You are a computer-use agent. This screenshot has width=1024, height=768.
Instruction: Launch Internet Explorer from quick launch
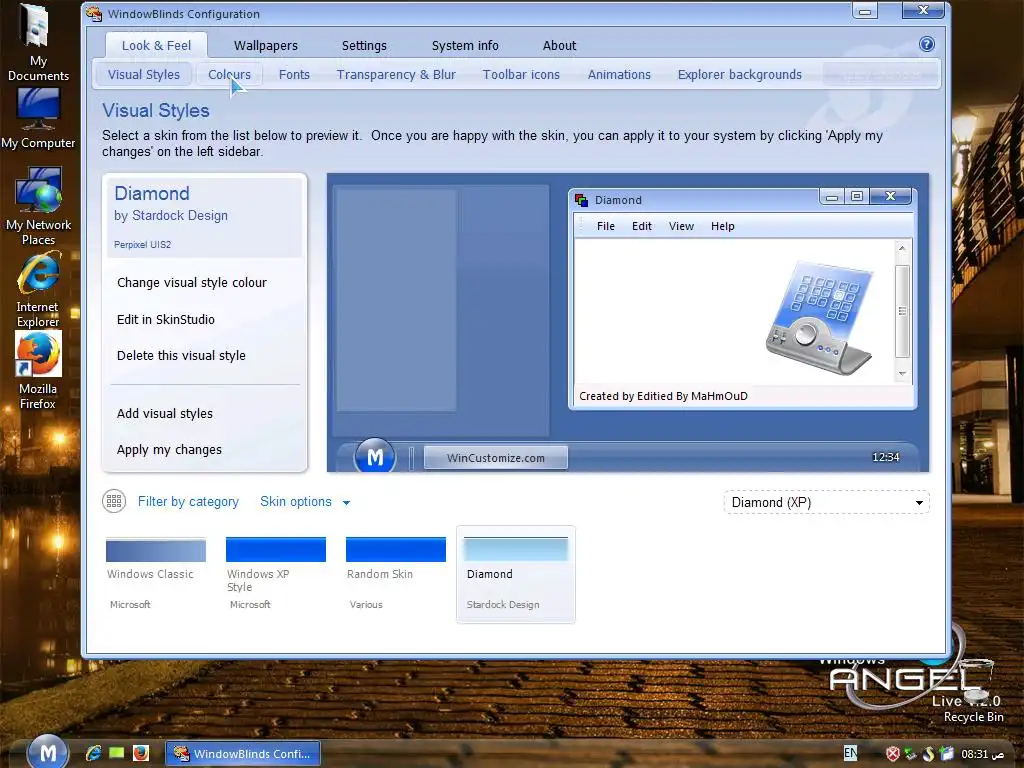coord(93,753)
